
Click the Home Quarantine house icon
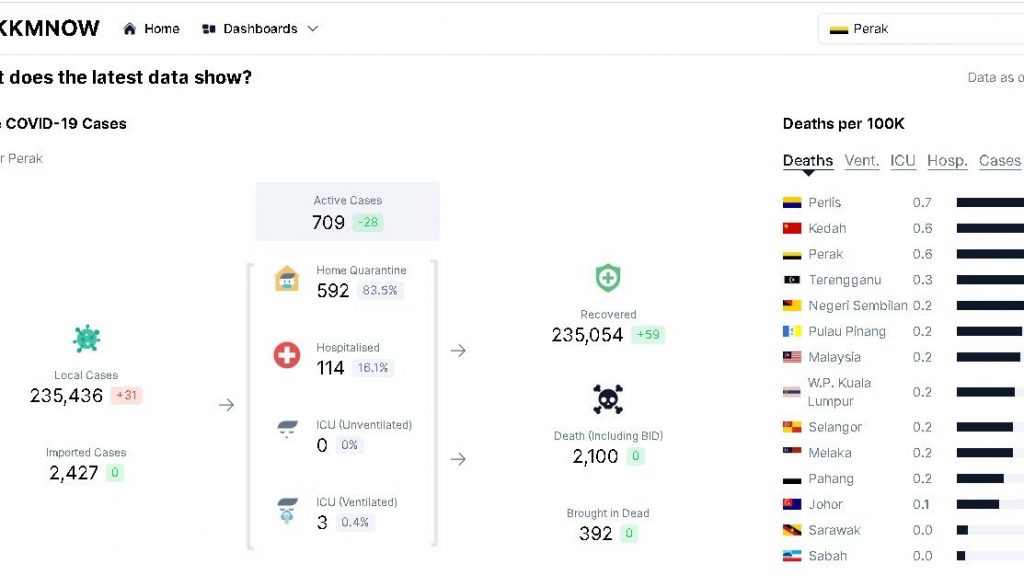click(287, 280)
